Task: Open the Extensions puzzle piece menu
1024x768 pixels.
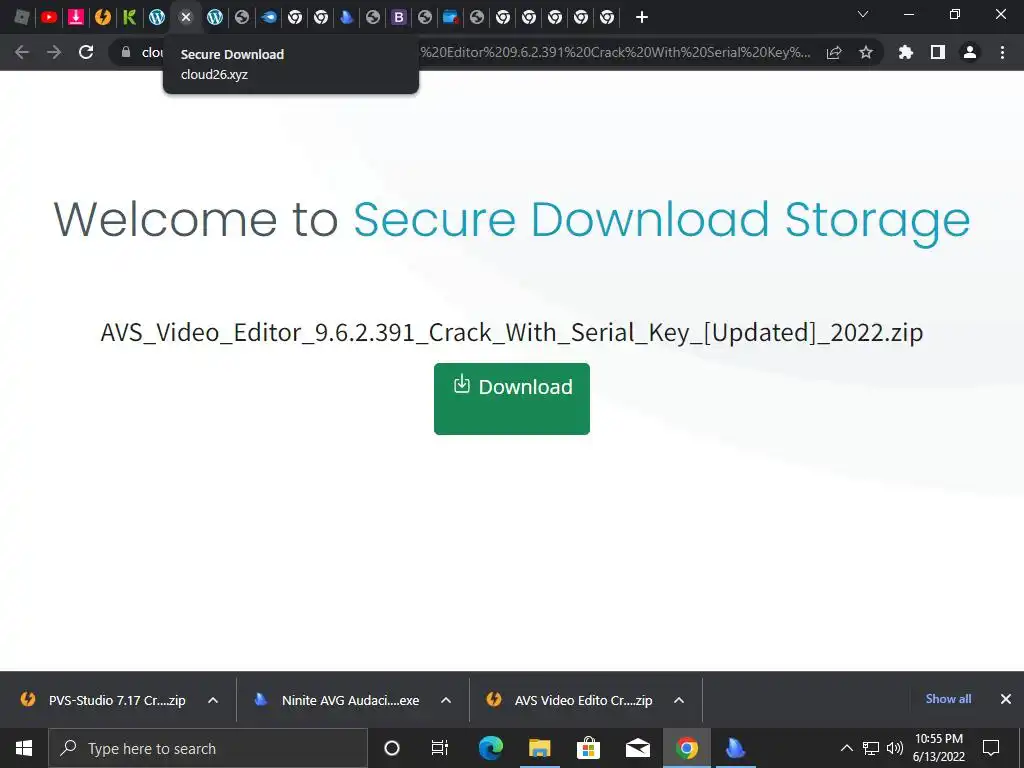Action: [906, 52]
